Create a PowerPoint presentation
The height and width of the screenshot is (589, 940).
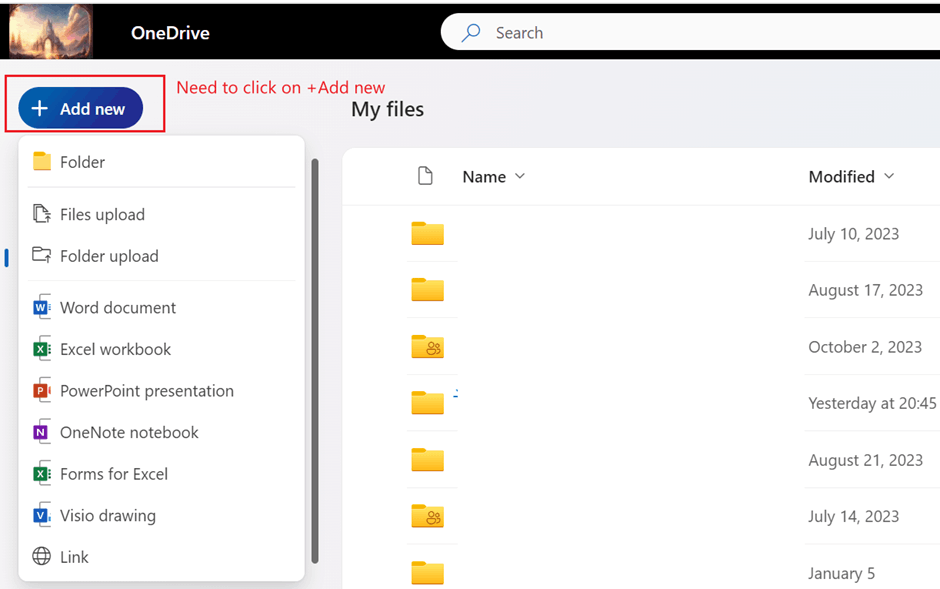point(162,391)
